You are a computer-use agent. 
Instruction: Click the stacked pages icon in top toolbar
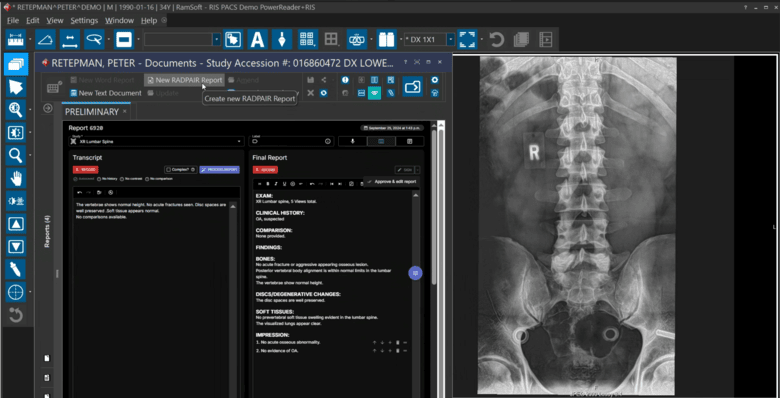pyautogui.click(x=521, y=39)
